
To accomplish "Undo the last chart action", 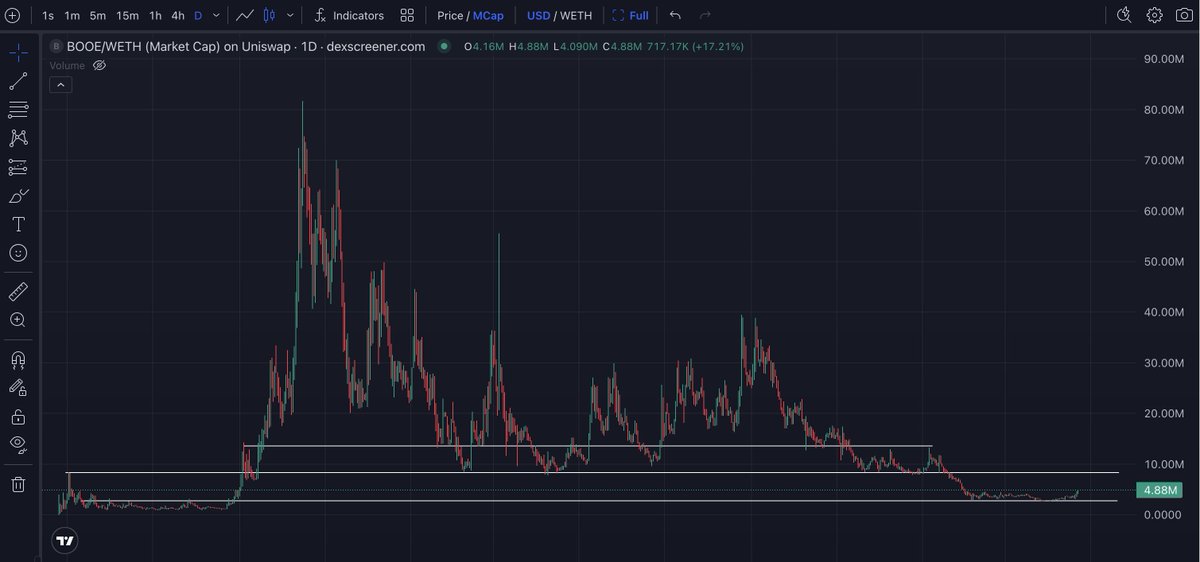I will point(675,15).
